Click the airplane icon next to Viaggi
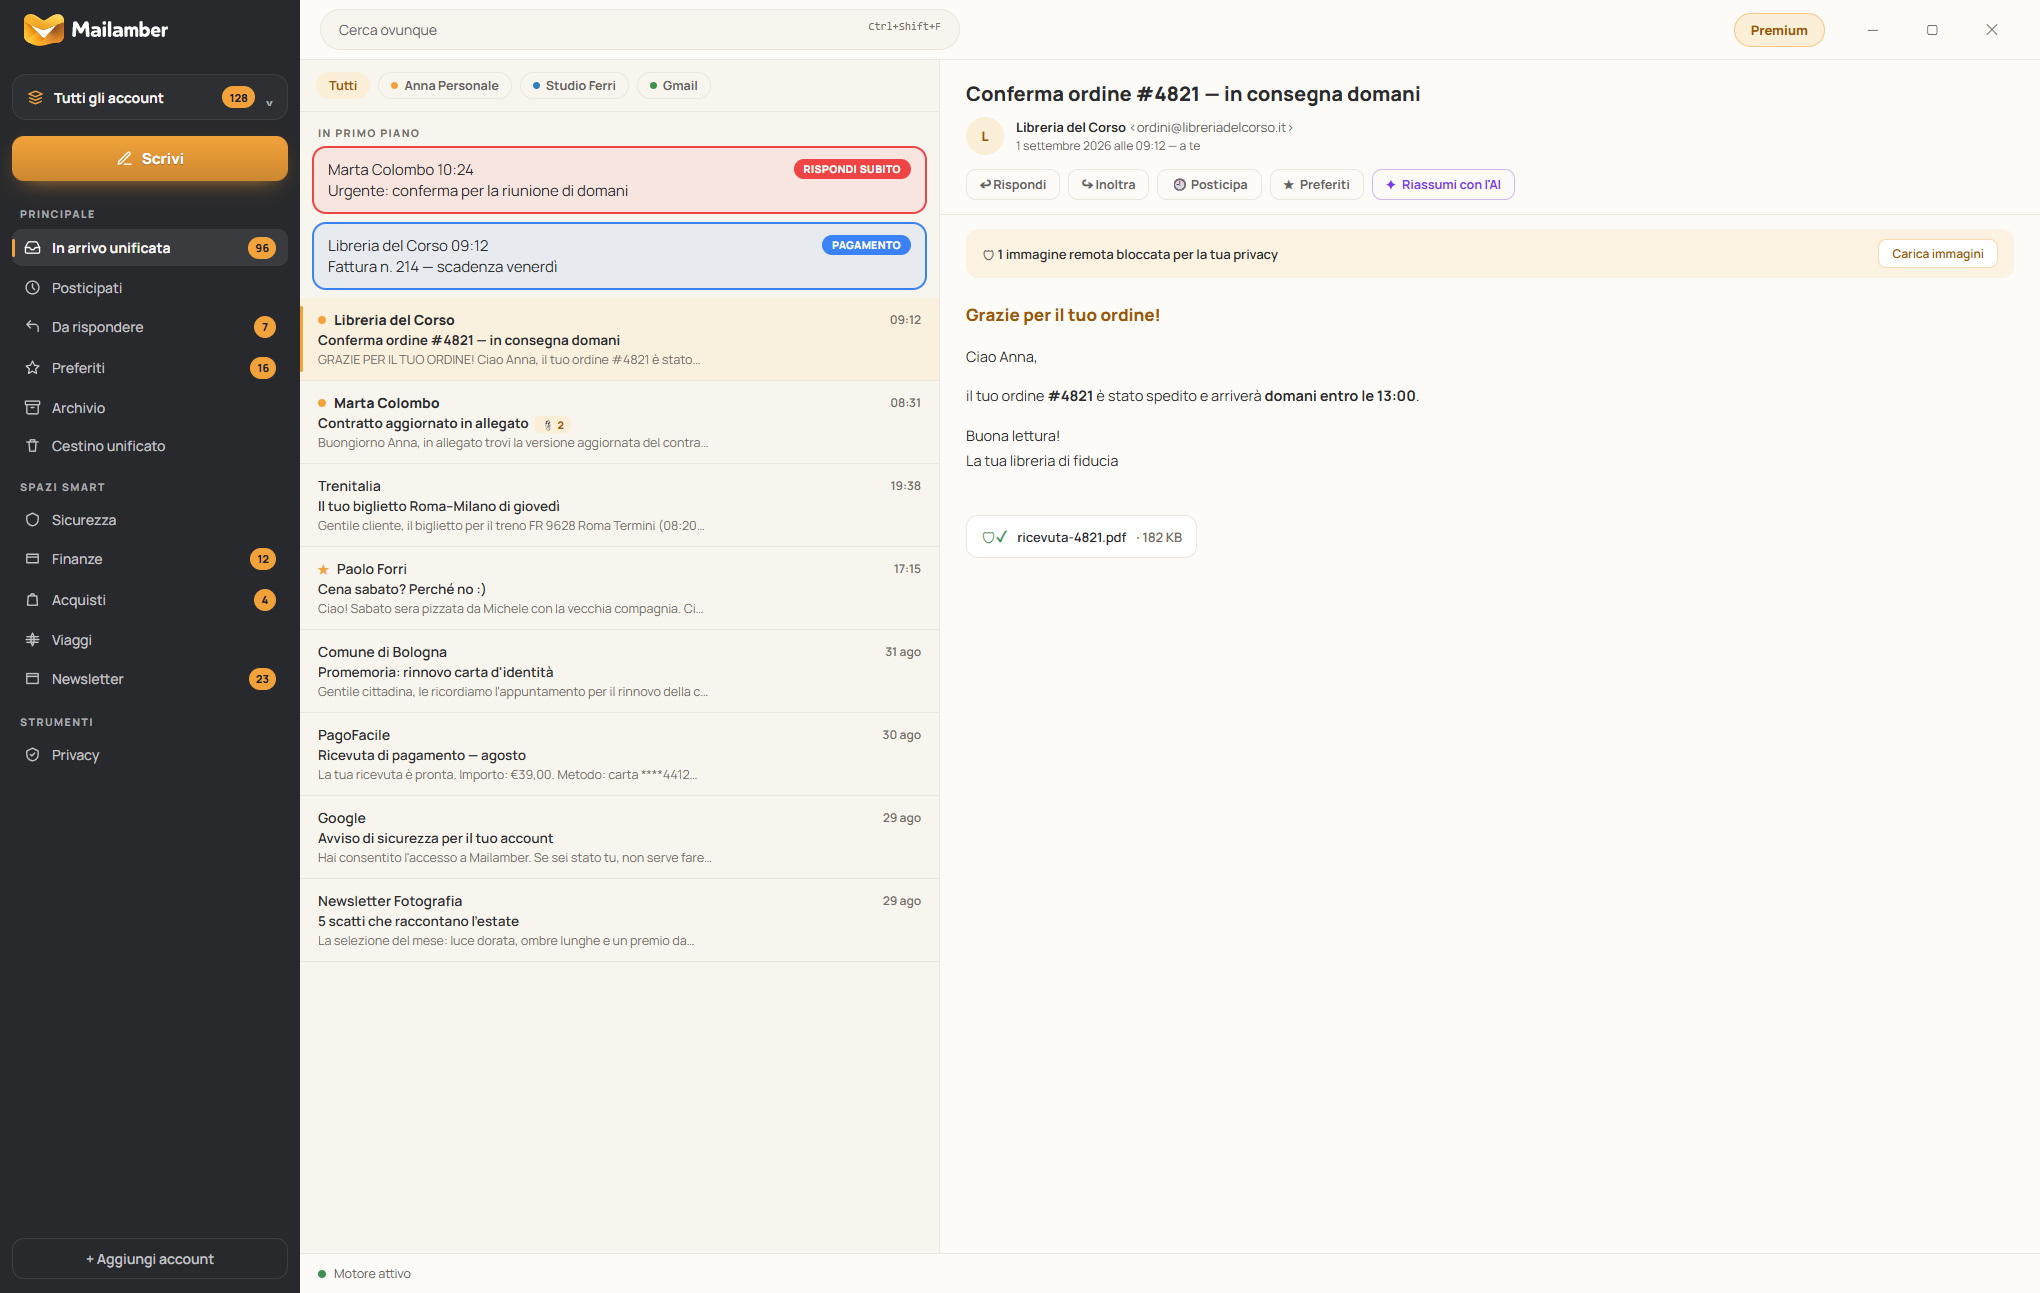2040x1293 pixels. coord(33,640)
